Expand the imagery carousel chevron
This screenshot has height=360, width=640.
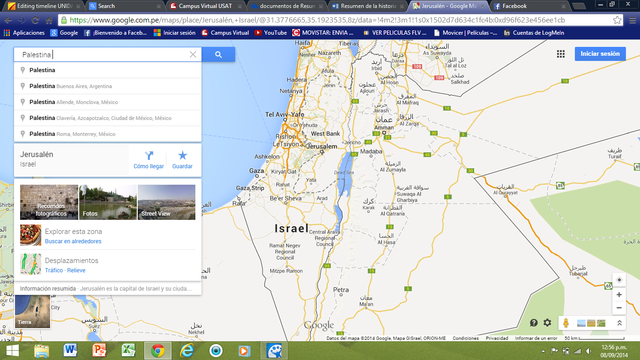point(619,323)
